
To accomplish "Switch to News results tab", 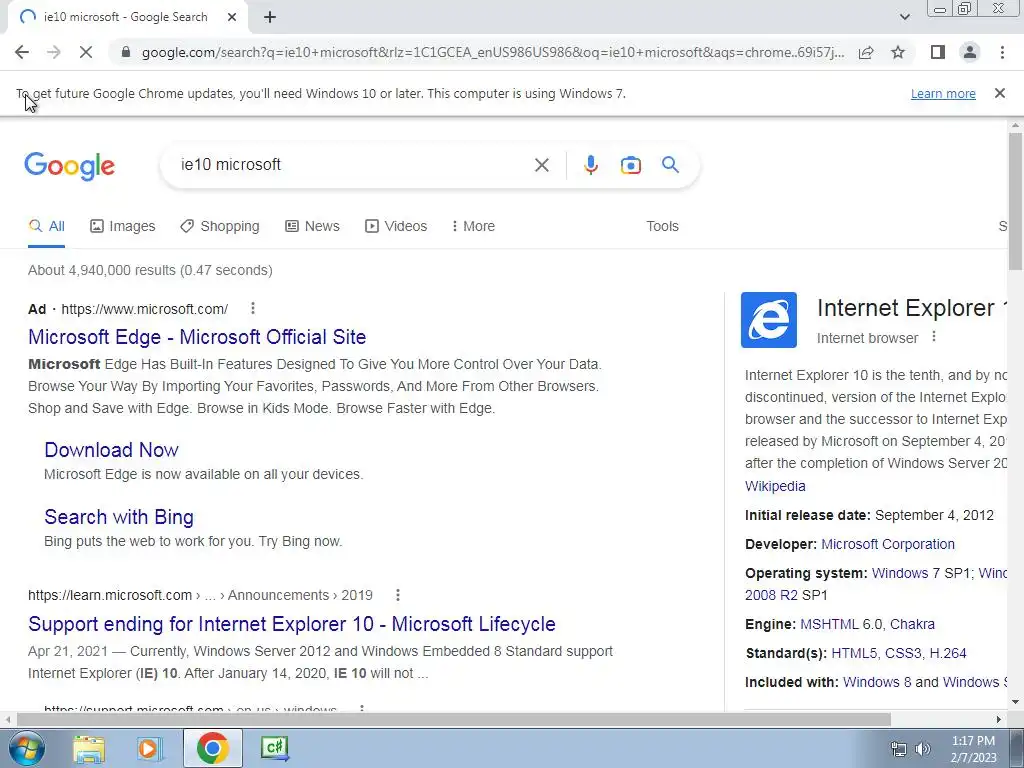I will tap(312, 226).
